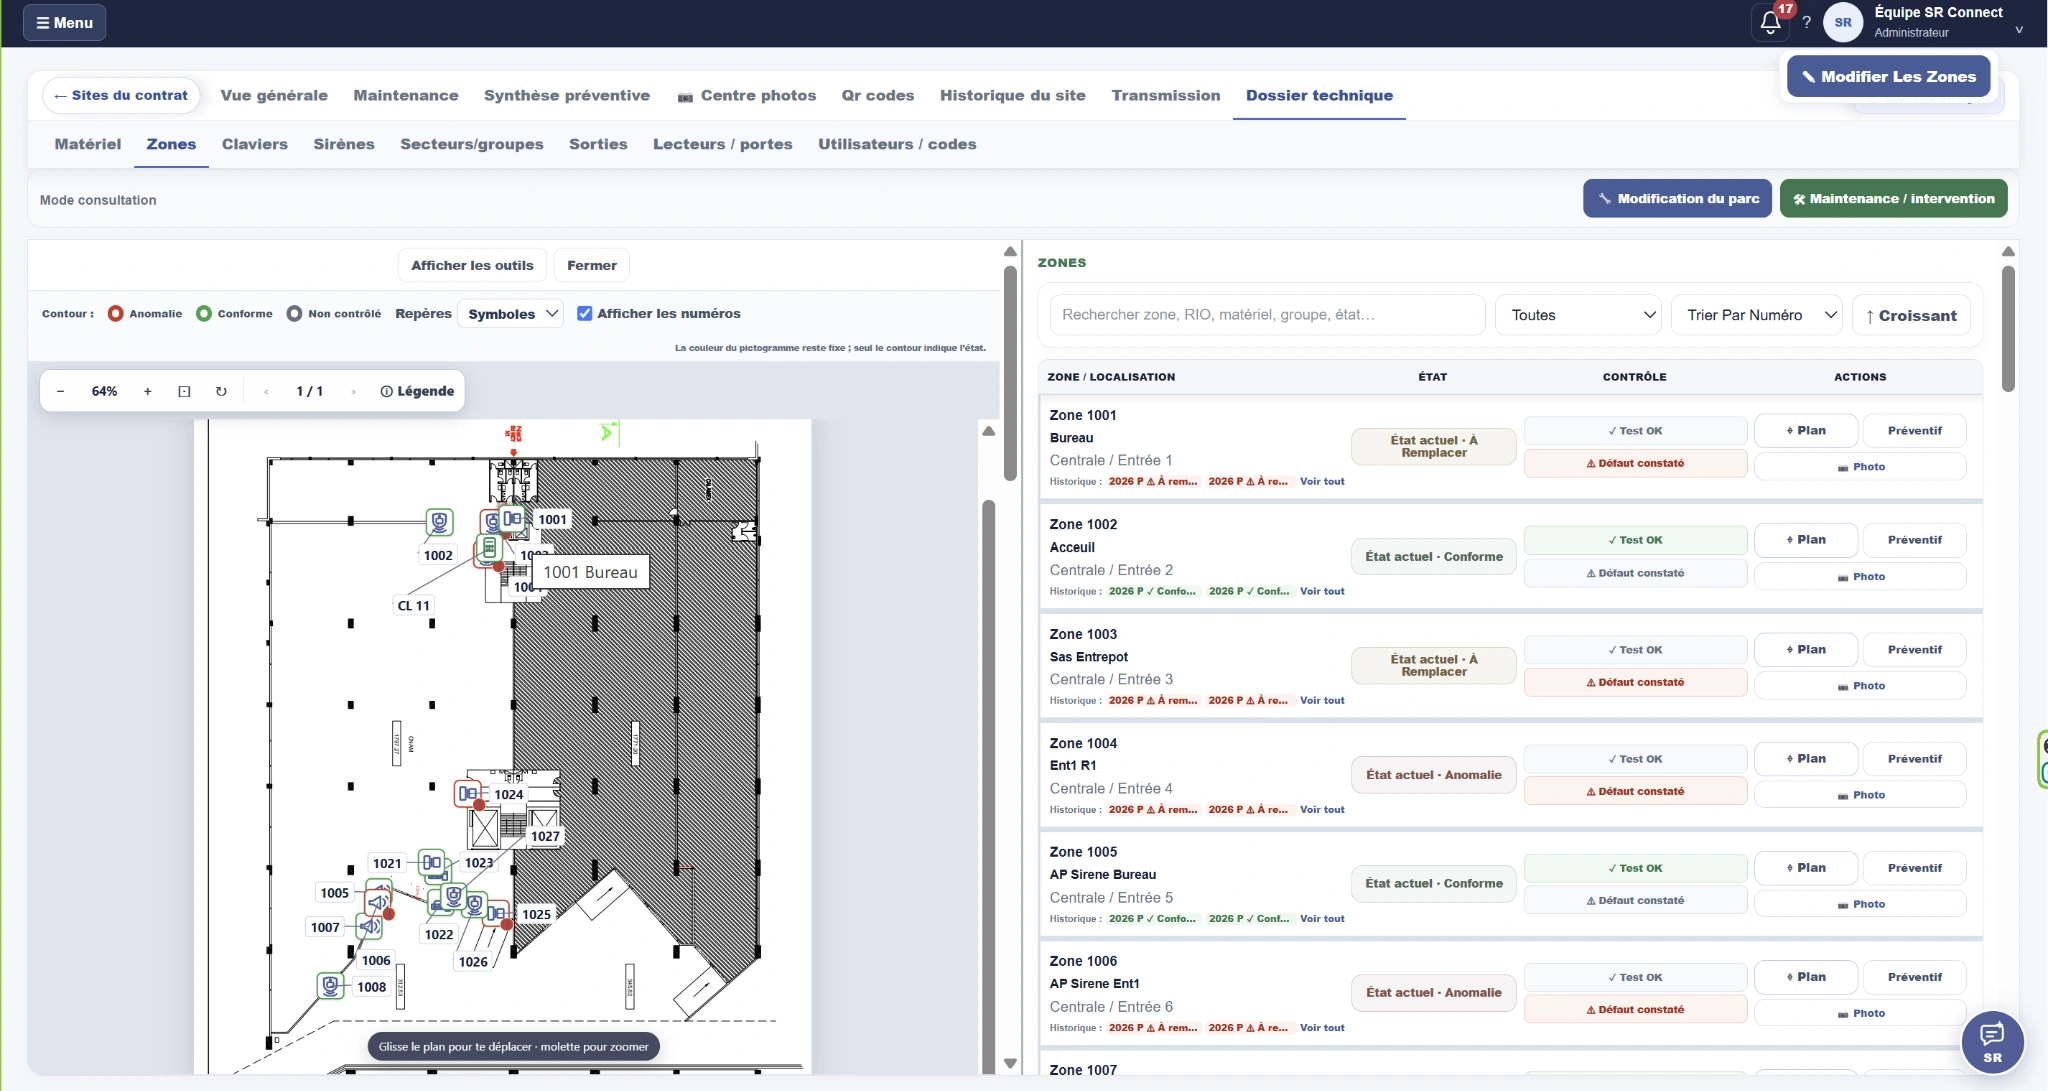Click the Modifier Les Zones button

pos(1888,76)
